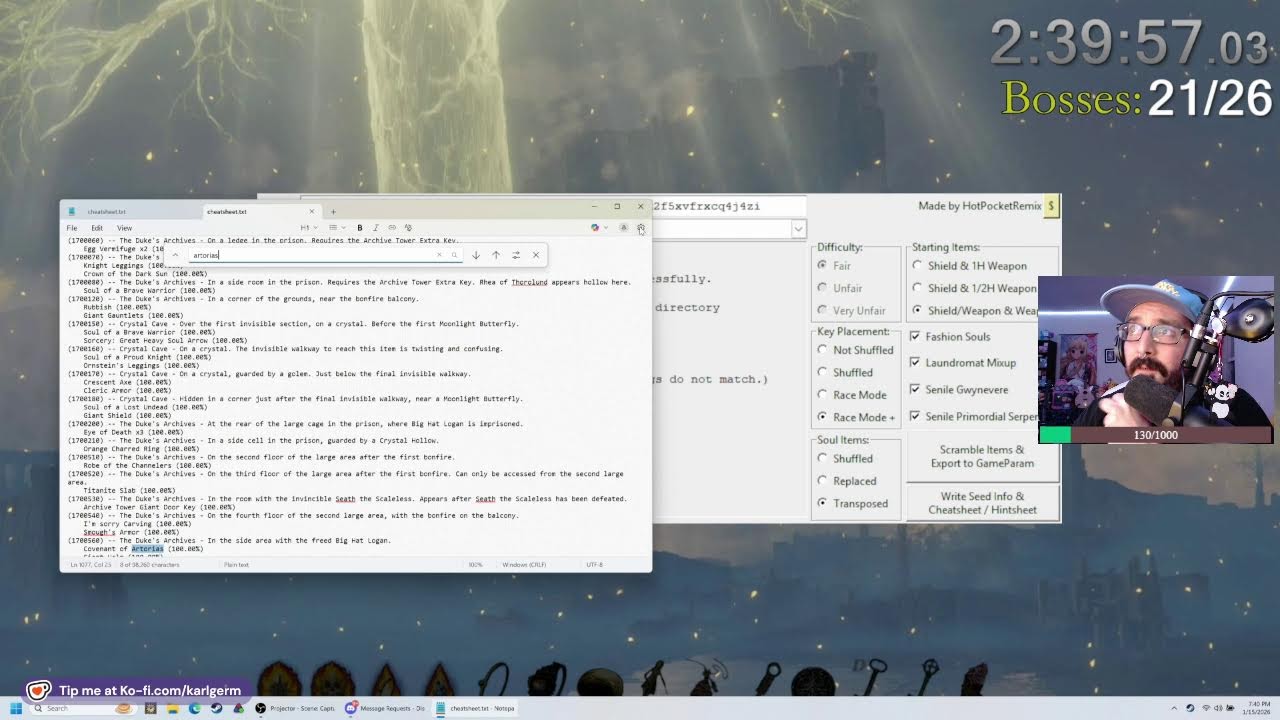Screen dimensions: 1280x720
Task: Open Discord Message Requests taskbar item
Action: [385, 708]
